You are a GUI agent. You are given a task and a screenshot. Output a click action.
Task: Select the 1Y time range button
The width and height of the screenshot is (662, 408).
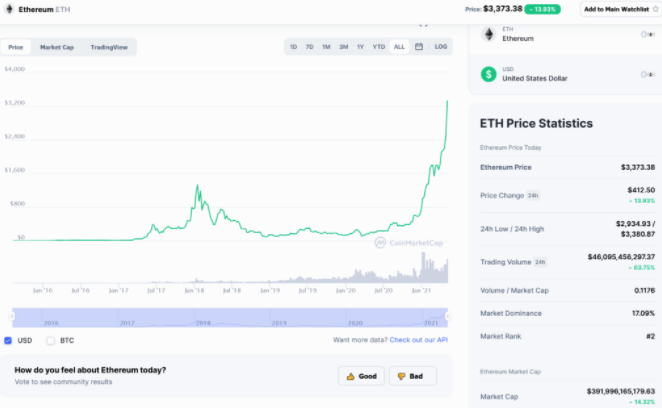[x=360, y=47]
